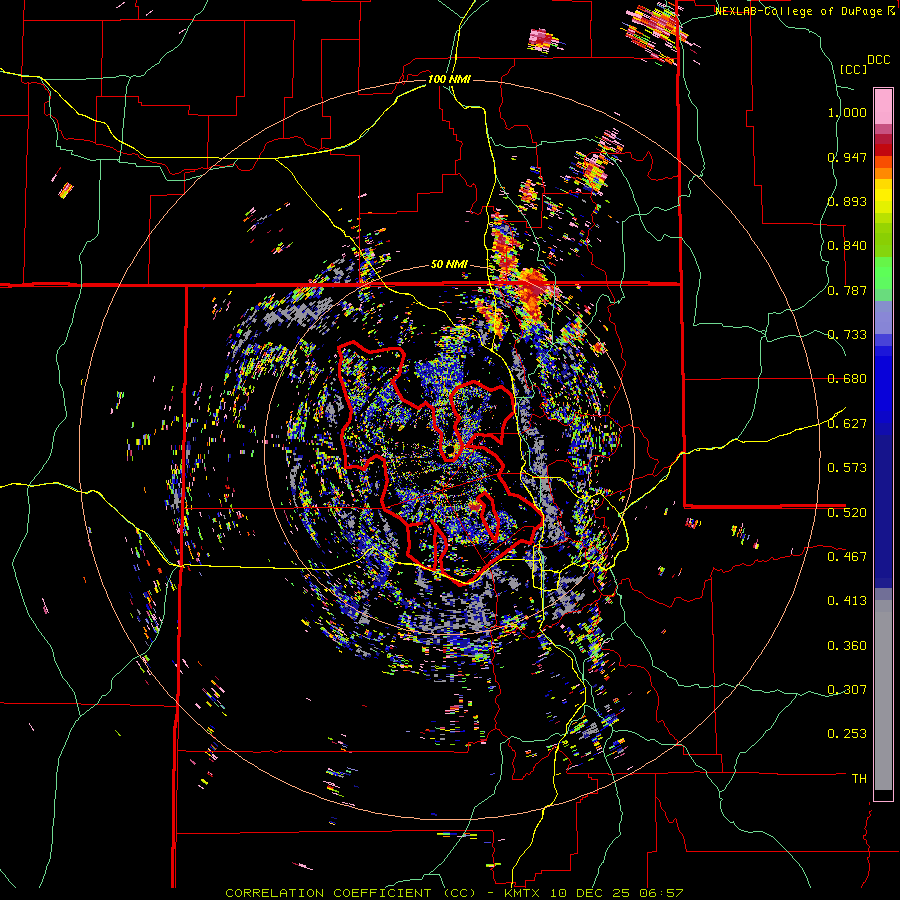Select the 0.680 scale value
The height and width of the screenshot is (900, 900).
[847, 379]
